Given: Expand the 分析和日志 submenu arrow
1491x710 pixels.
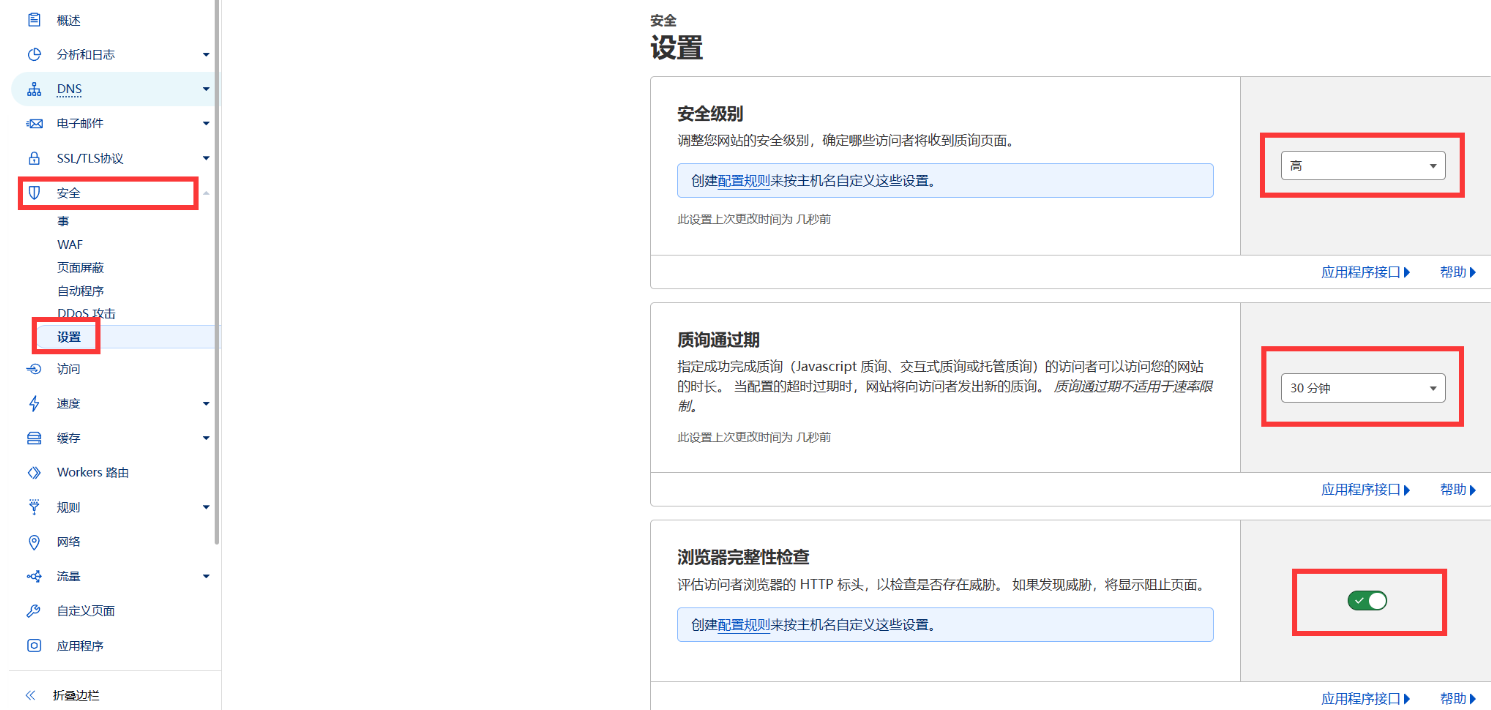Looking at the screenshot, I should tap(206, 55).
